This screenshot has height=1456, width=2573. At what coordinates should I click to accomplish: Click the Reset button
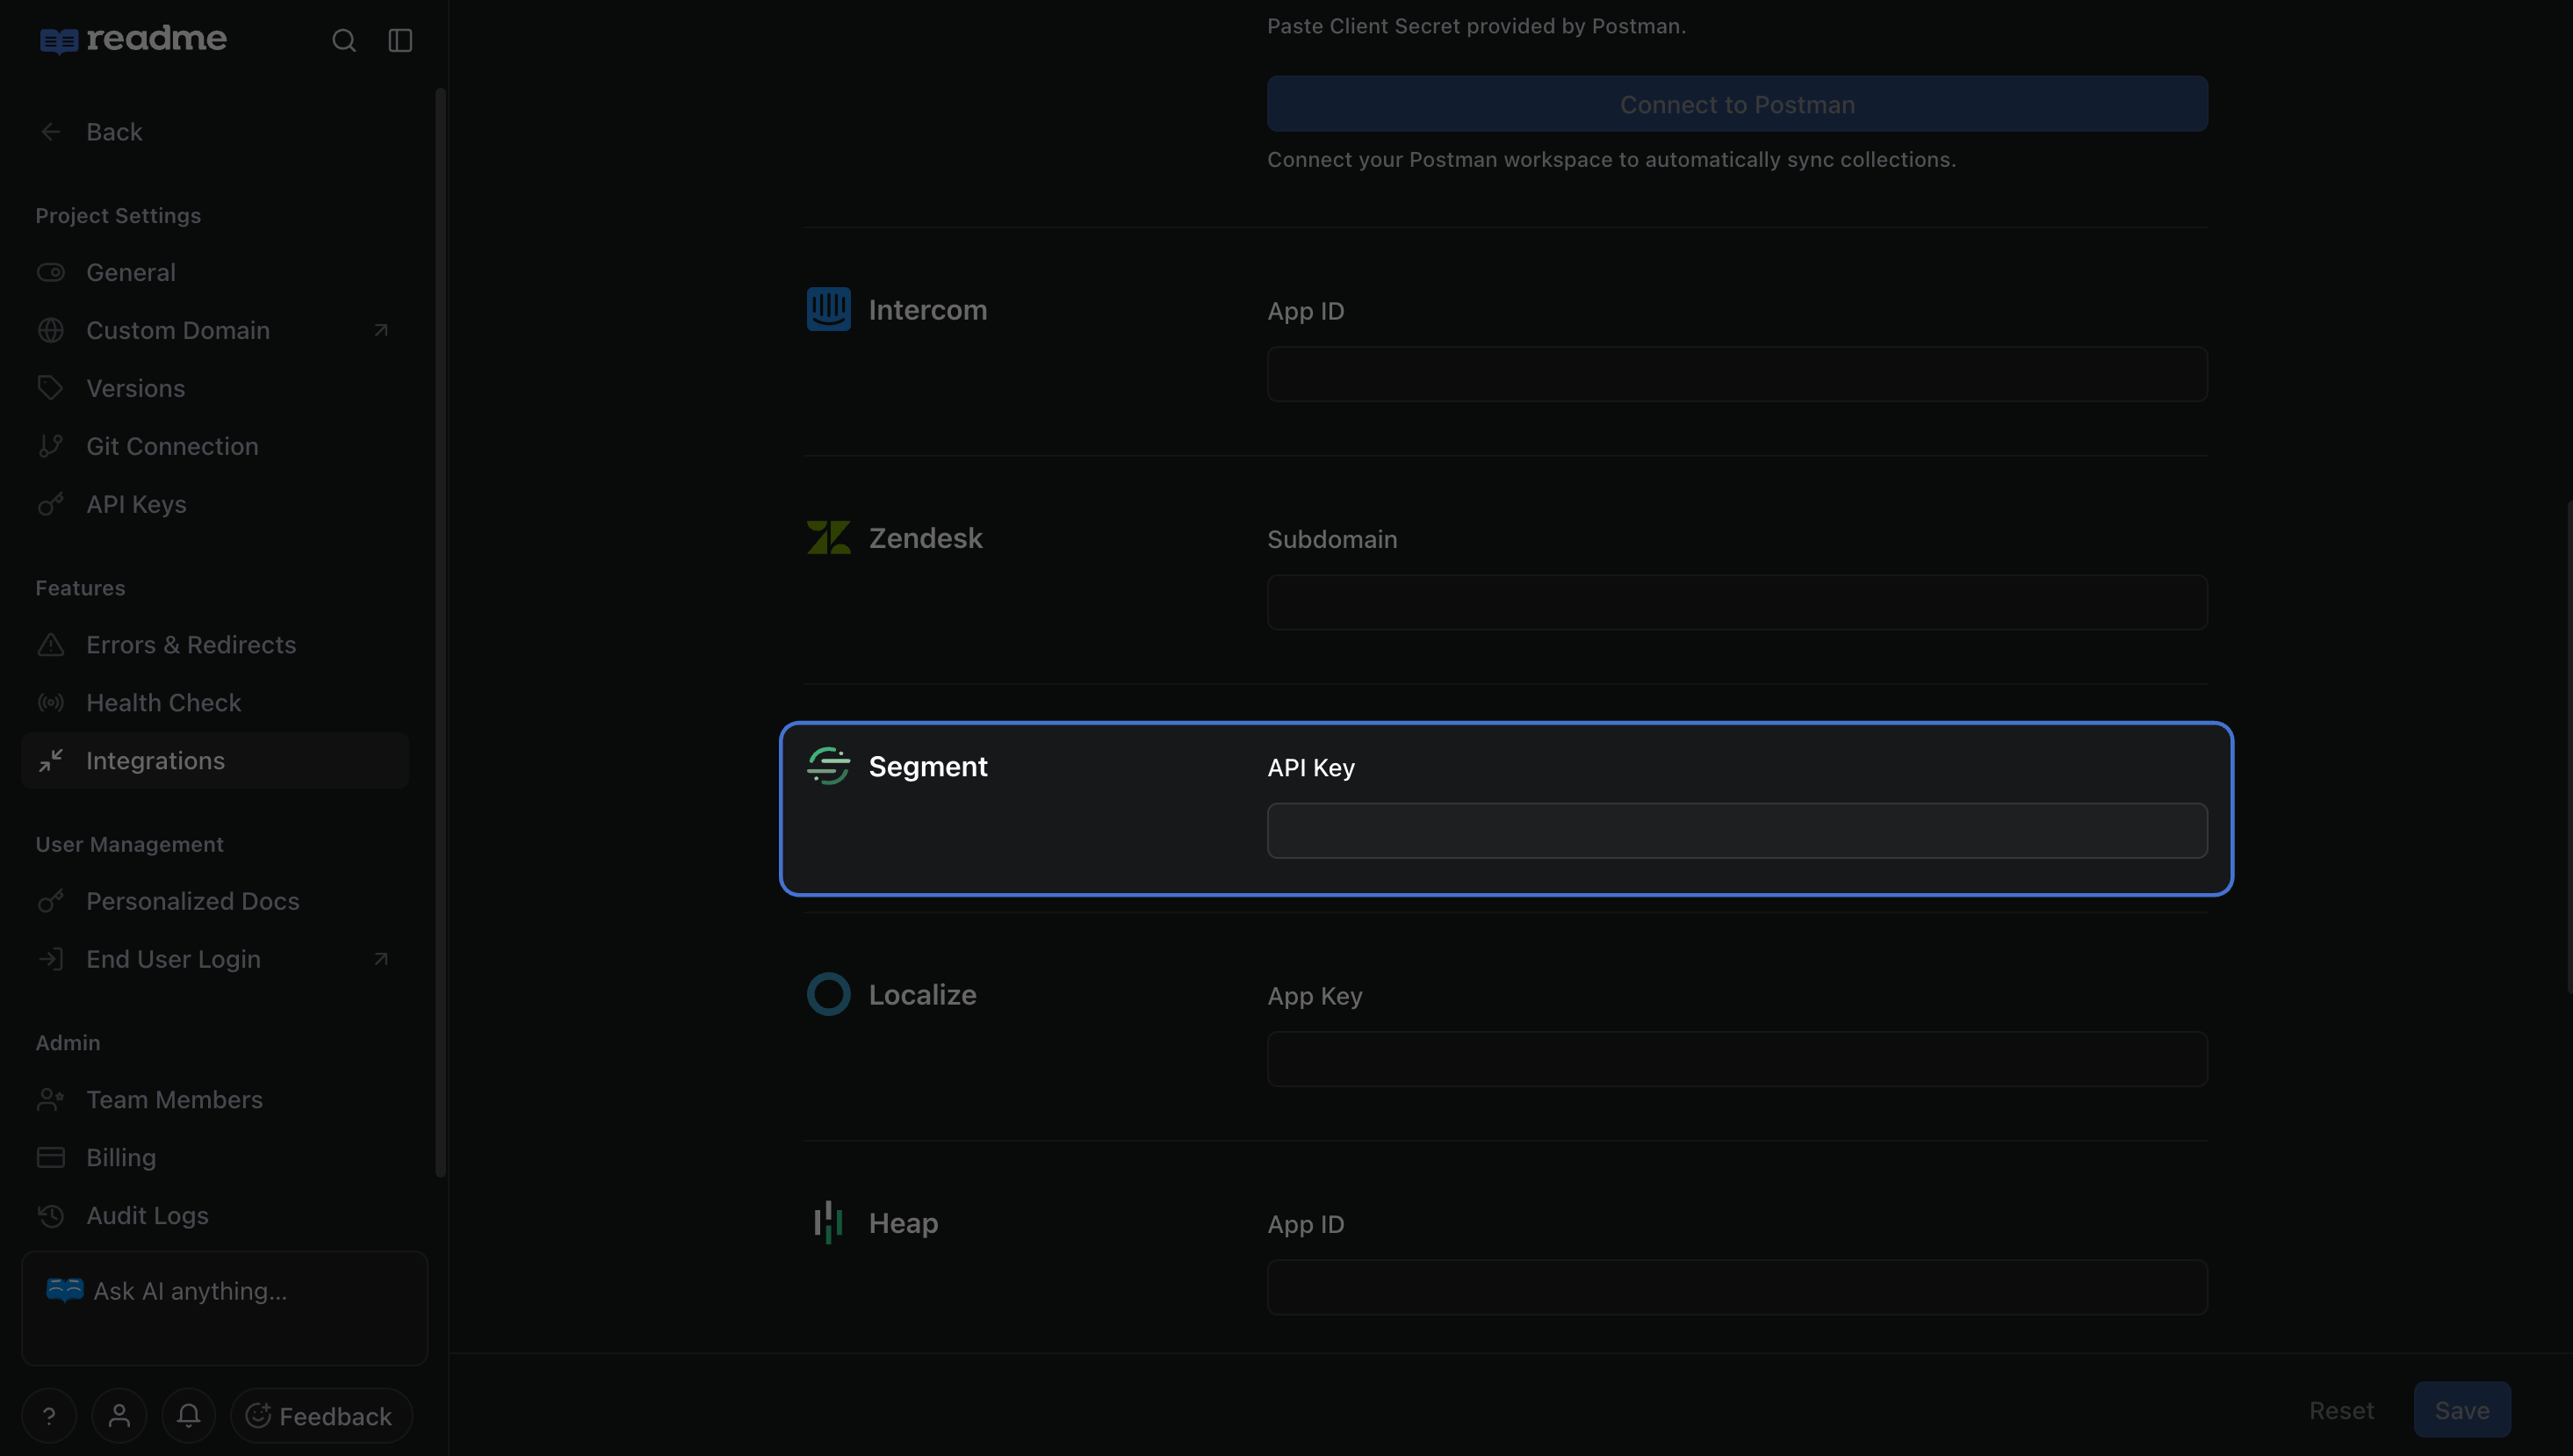tap(2341, 1410)
